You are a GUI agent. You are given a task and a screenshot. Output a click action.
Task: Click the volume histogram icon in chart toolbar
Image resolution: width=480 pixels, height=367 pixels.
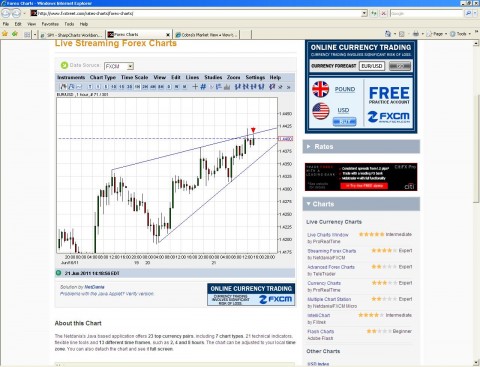pyautogui.click(x=227, y=87)
